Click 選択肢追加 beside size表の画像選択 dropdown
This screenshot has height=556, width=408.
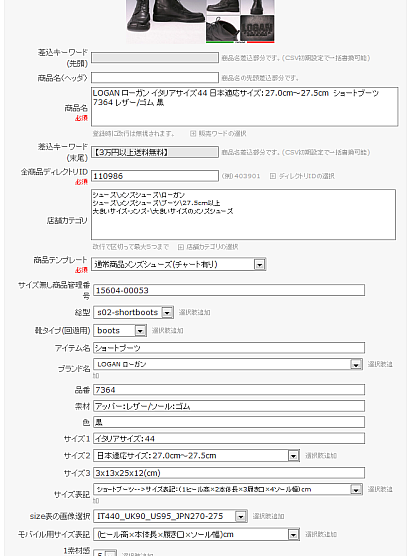tap(268, 516)
